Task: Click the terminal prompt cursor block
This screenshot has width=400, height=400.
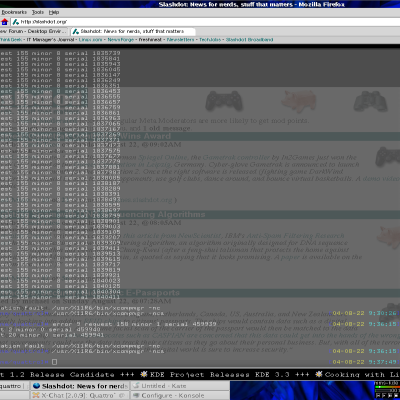Action: point(55,362)
